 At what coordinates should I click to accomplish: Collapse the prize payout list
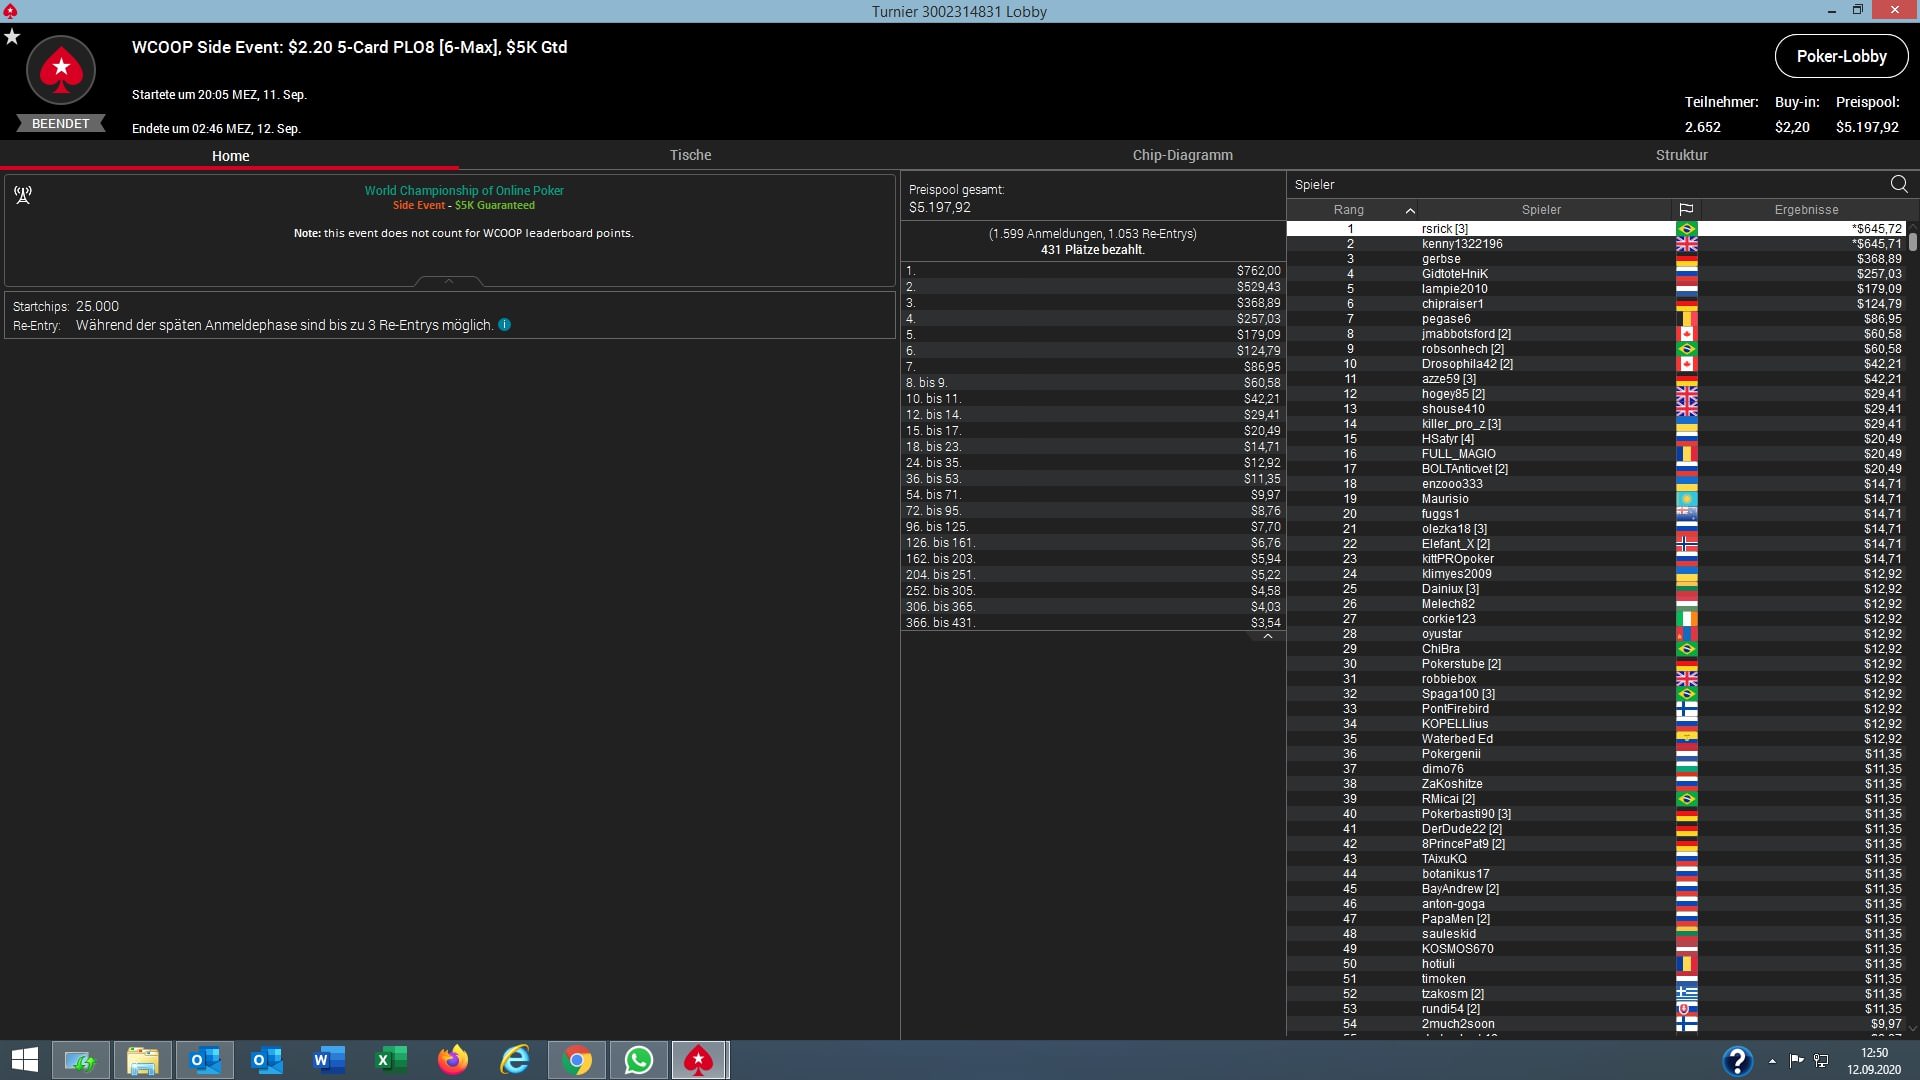[x=1267, y=636]
